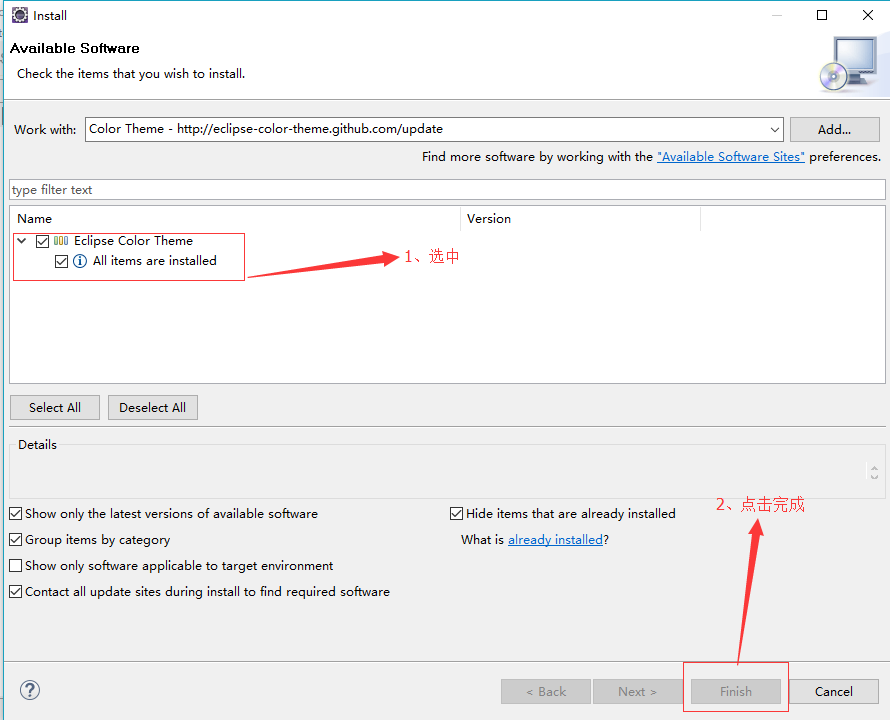Click the Details scroll down arrow
The width and height of the screenshot is (890, 720).
(x=874, y=476)
